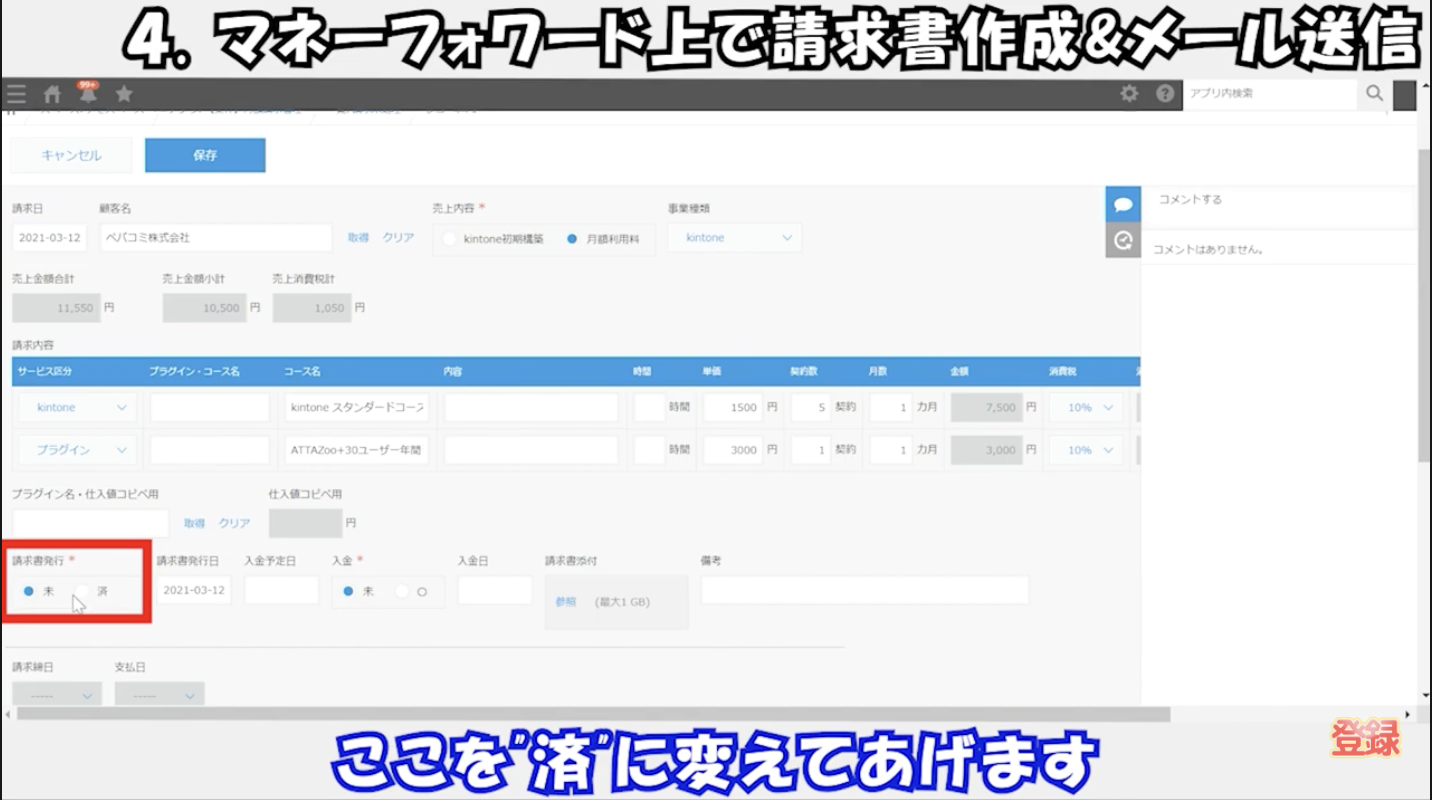Image resolution: width=1432 pixels, height=800 pixels.
Task: Click the magnifier to run app search
Action: (x=1374, y=93)
